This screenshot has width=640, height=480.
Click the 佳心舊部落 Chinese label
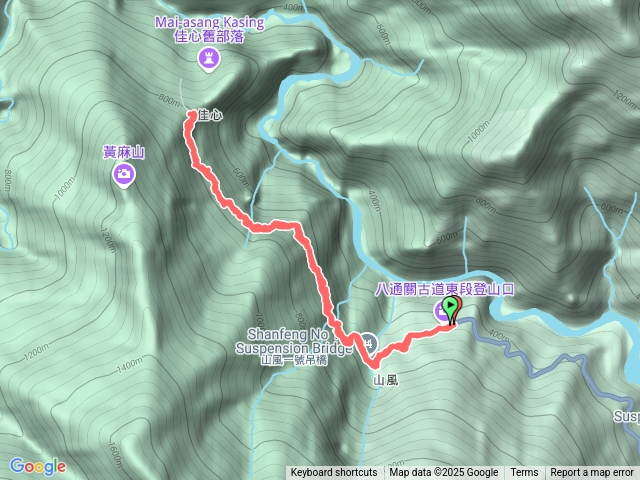209,37
